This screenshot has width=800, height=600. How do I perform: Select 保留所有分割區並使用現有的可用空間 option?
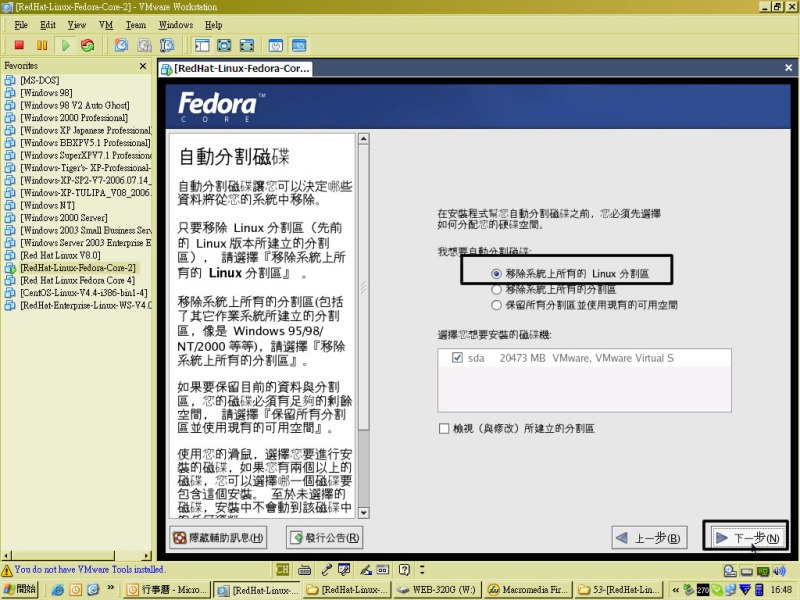coord(496,305)
